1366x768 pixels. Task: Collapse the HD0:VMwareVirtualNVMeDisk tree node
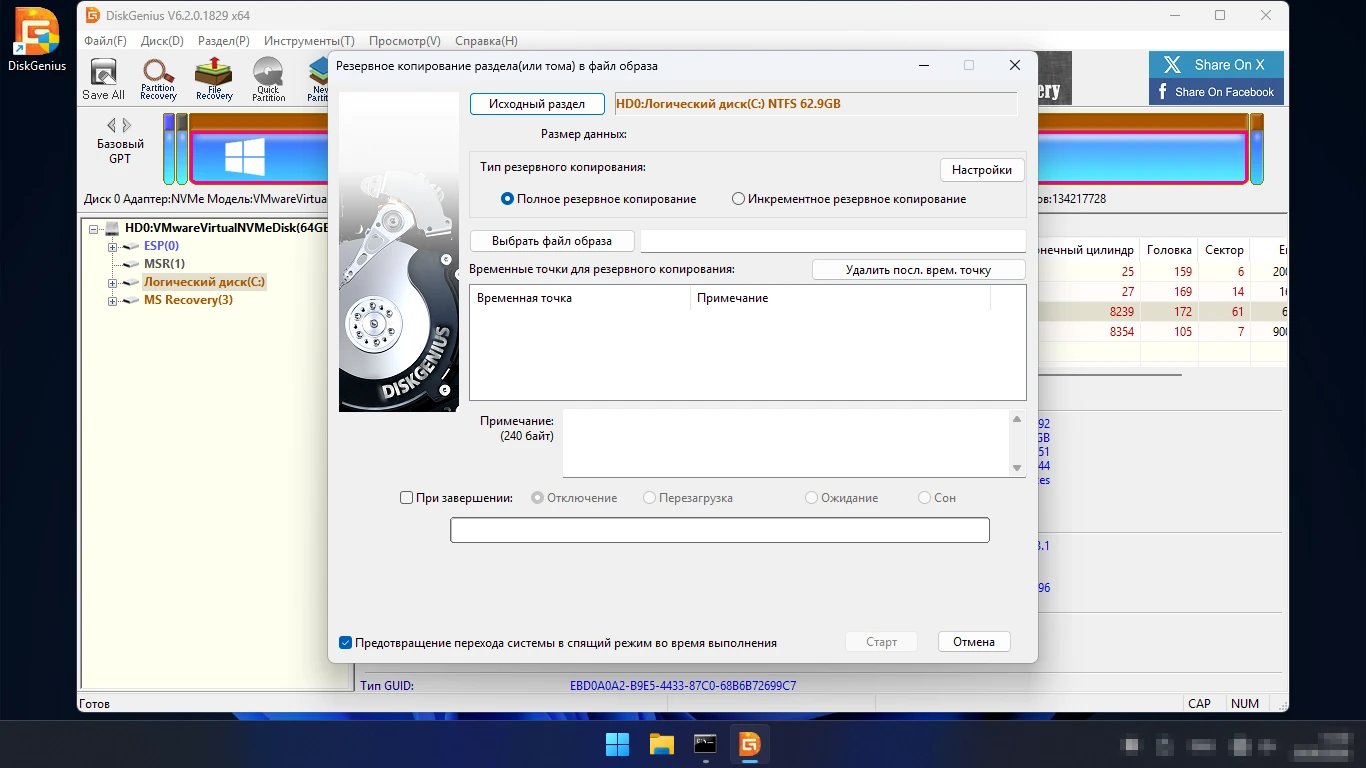pos(95,228)
